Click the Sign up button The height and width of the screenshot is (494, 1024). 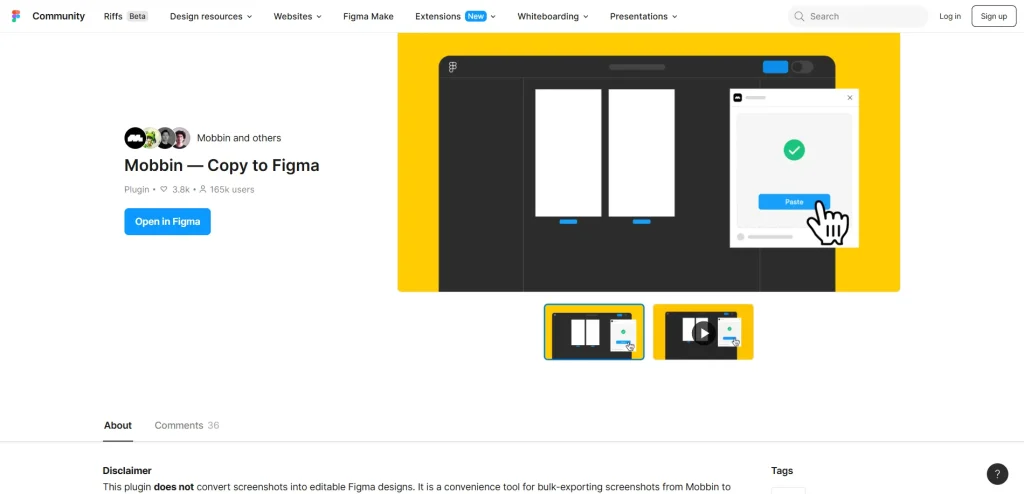(993, 16)
